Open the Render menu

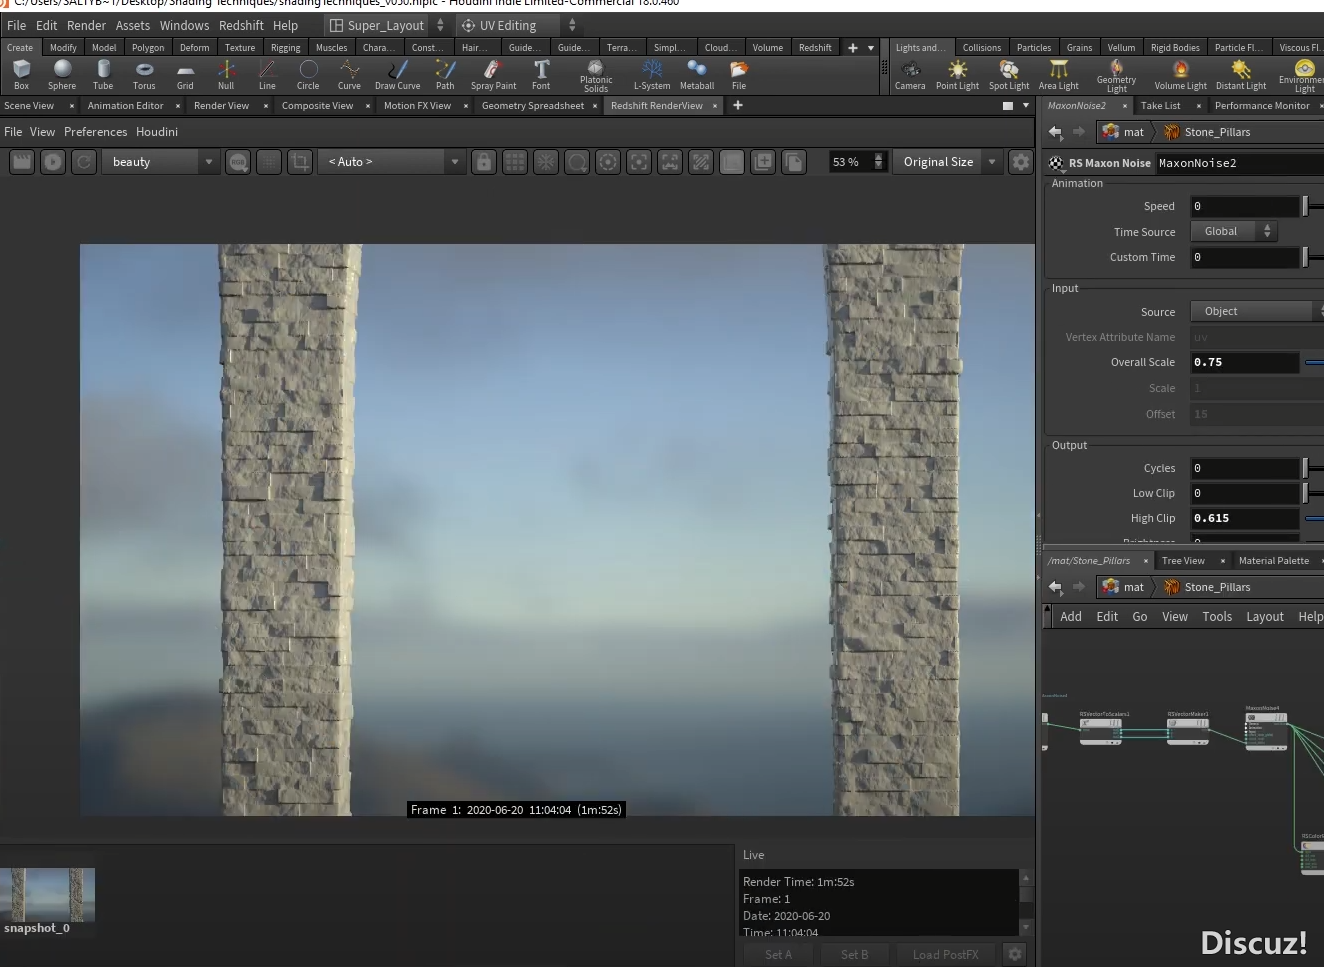point(86,25)
